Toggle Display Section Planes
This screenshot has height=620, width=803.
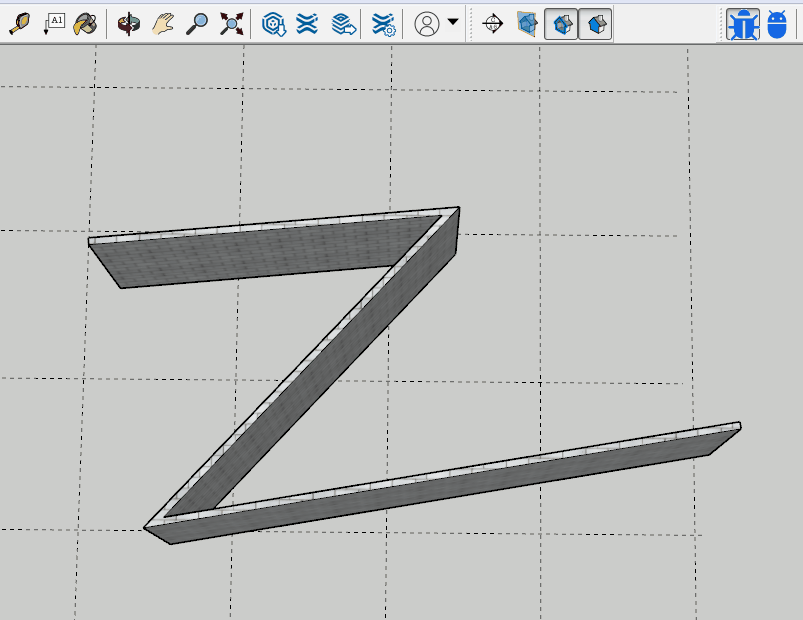527,24
